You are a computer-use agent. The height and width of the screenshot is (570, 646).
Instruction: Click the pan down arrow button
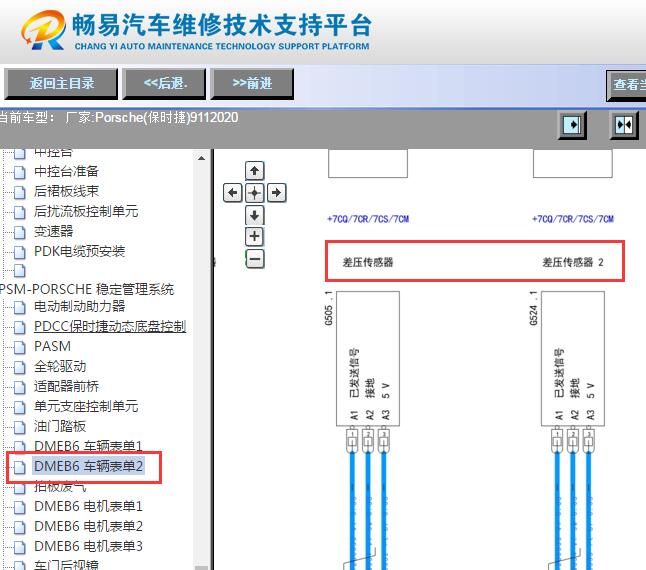[254, 215]
